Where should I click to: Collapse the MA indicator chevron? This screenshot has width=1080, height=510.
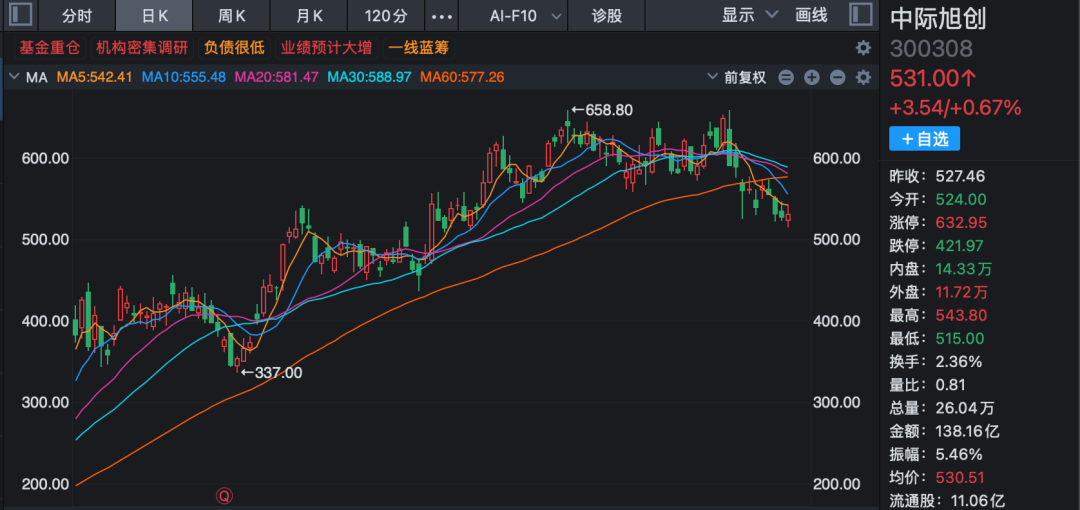[x=14, y=77]
